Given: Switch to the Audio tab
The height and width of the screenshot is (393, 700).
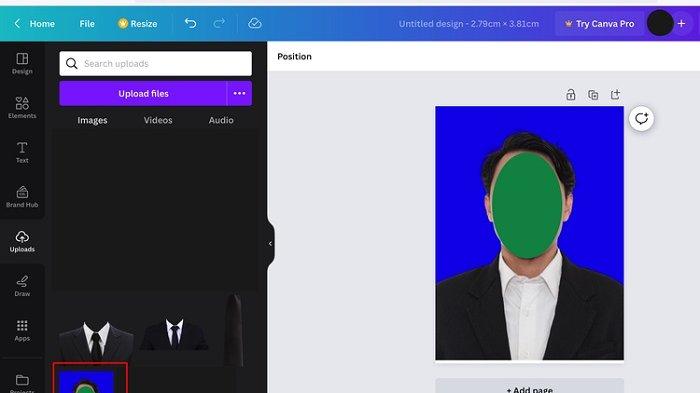Looking at the screenshot, I should (x=221, y=120).
